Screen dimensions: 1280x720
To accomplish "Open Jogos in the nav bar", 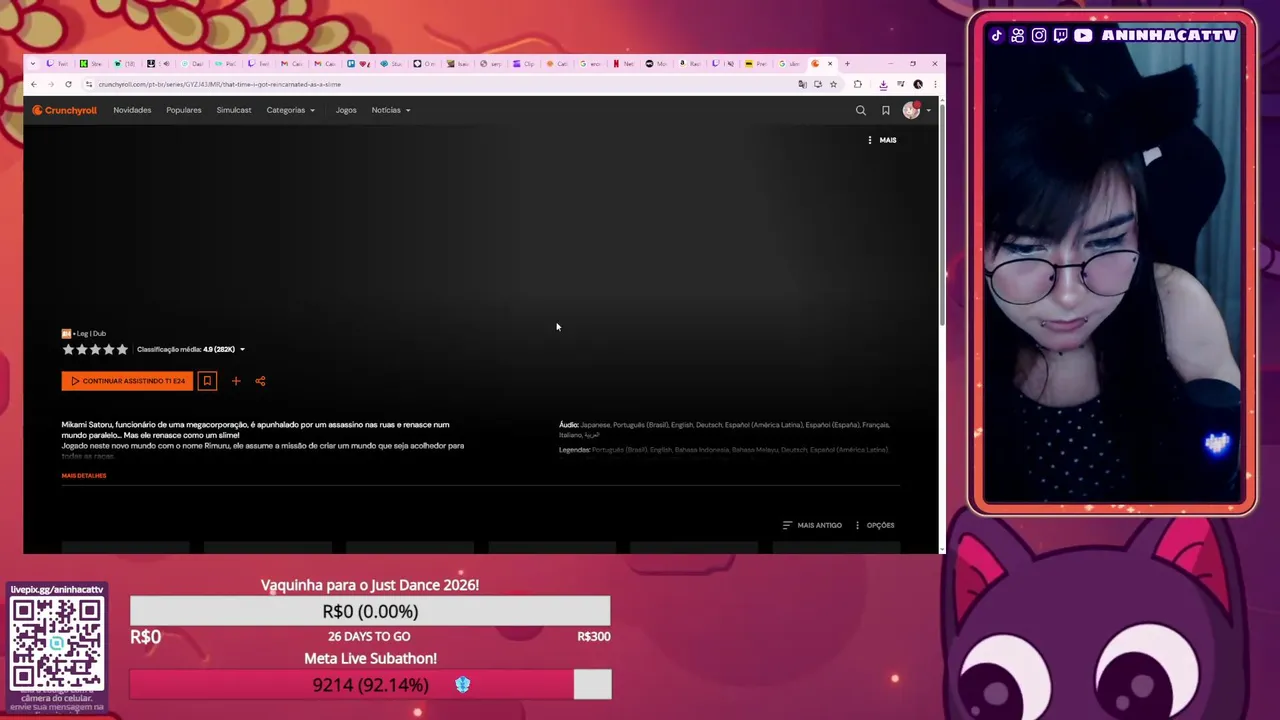I will click(346, 110).
